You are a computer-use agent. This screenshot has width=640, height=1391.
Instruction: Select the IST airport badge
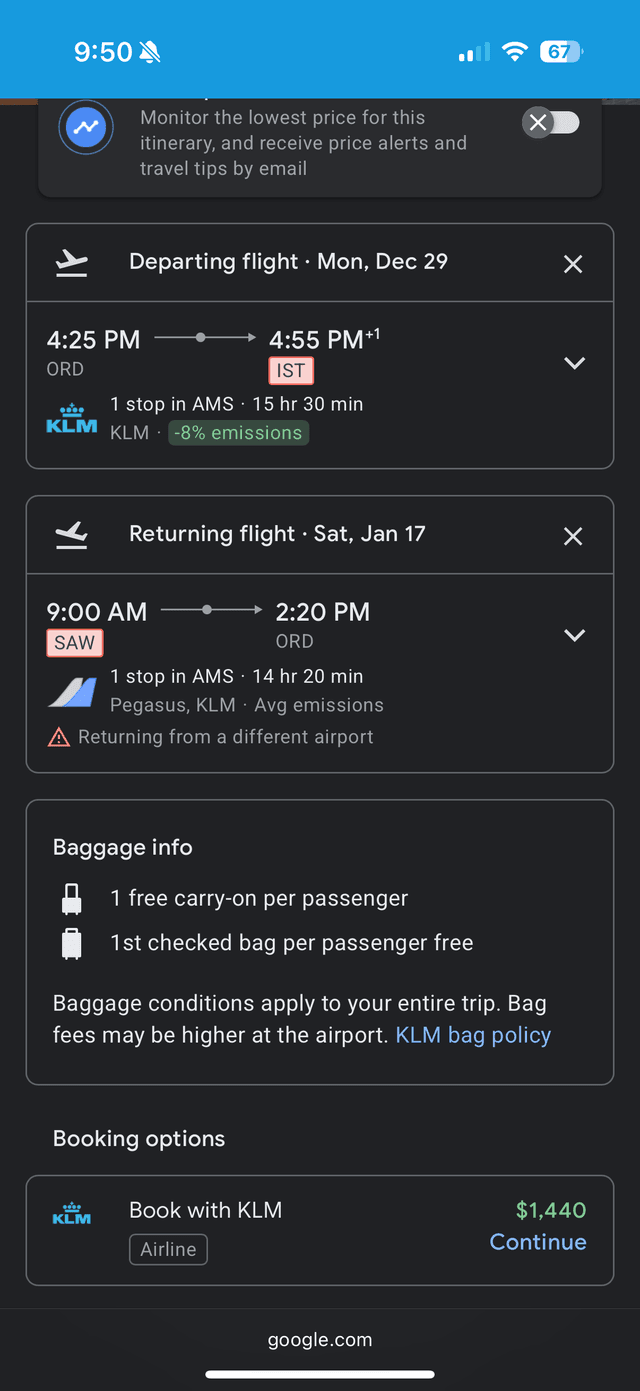(x=291, y=371)
